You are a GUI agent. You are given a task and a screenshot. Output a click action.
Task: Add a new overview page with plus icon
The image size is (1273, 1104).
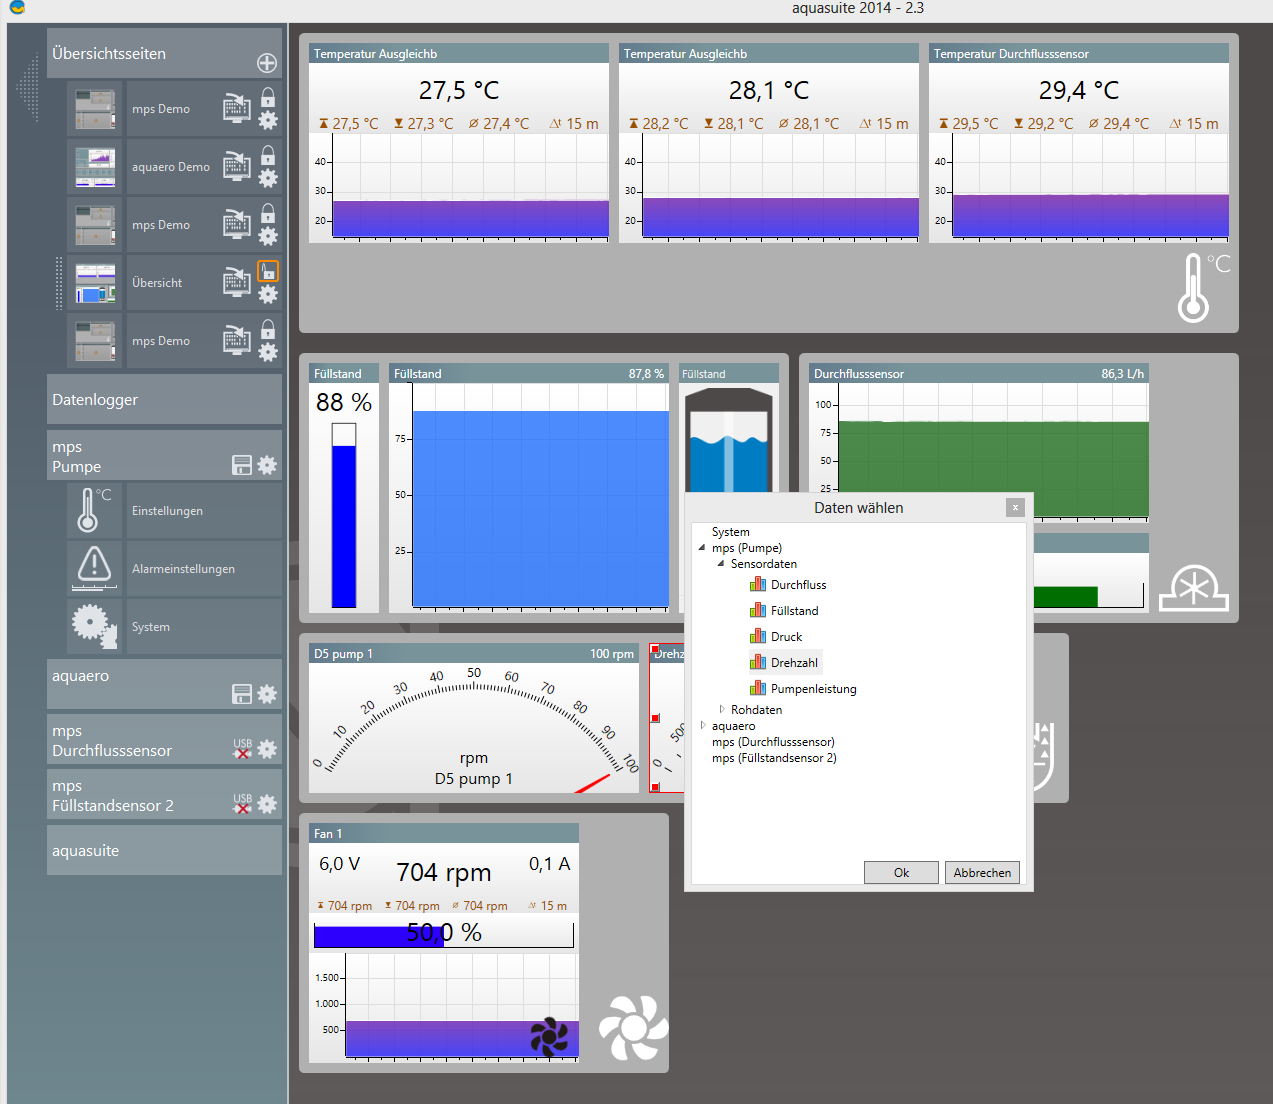267,63
